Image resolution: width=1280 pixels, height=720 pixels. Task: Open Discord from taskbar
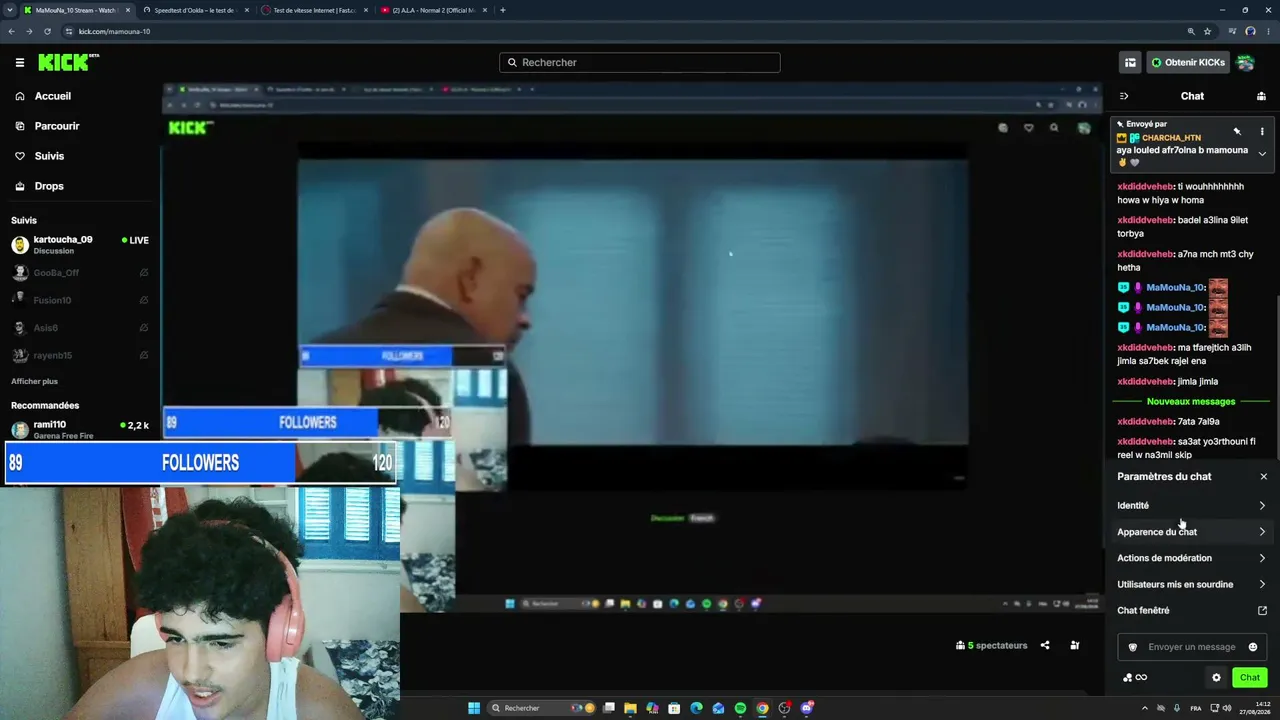point(806,708)
